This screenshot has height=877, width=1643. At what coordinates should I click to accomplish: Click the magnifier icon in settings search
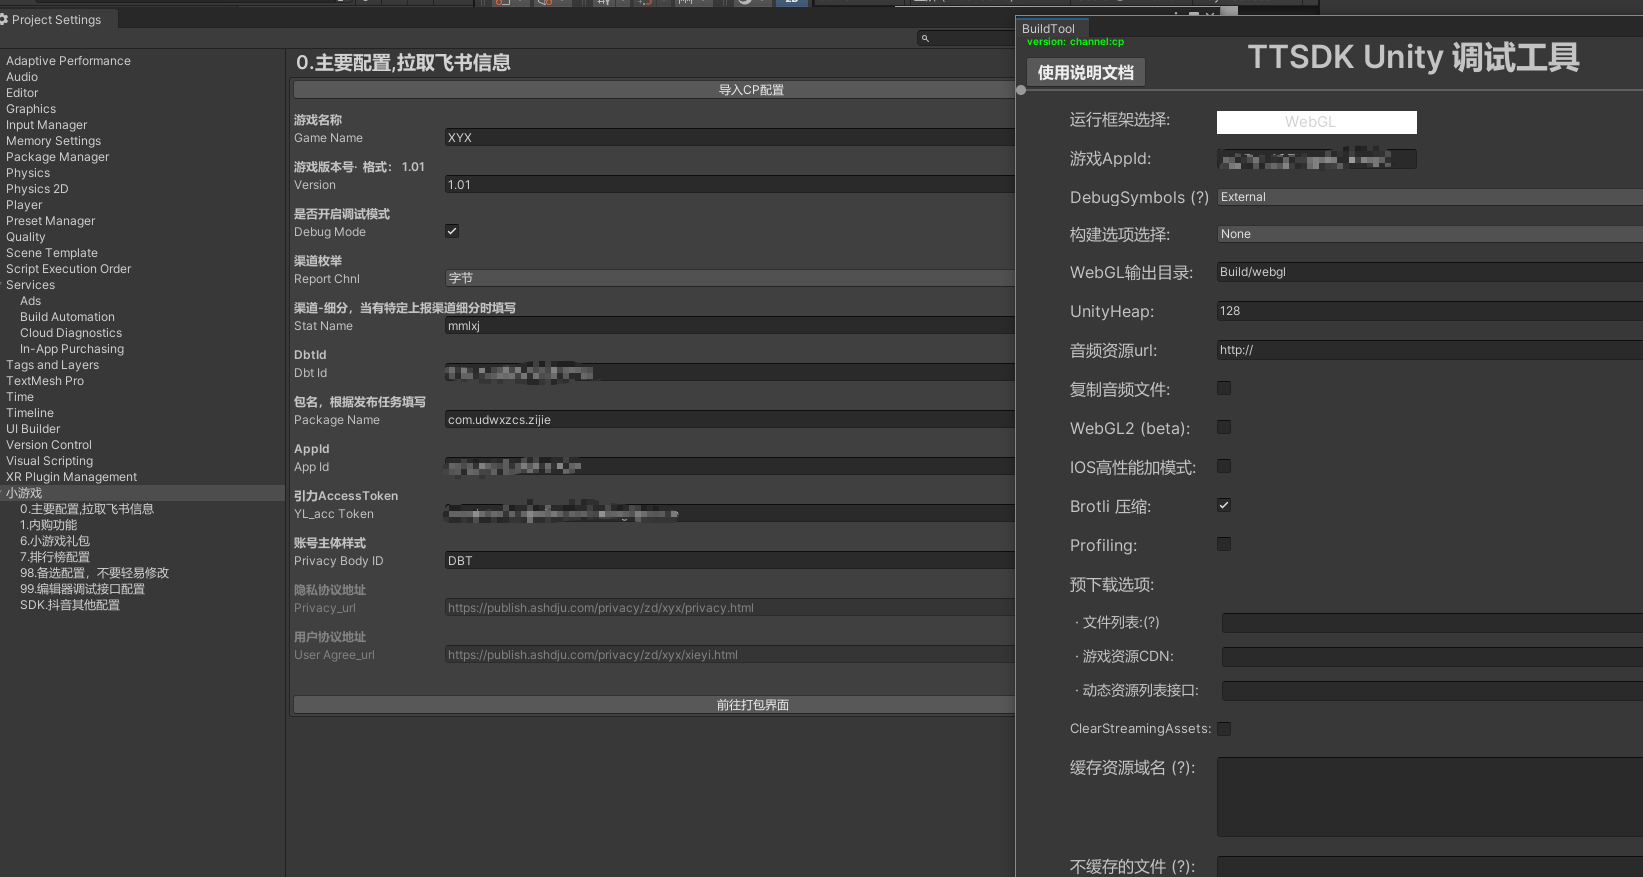[925, 38]
